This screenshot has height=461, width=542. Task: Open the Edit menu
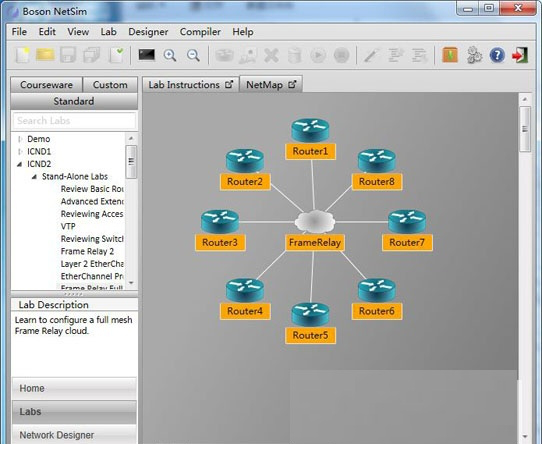(x=47, y=32)
